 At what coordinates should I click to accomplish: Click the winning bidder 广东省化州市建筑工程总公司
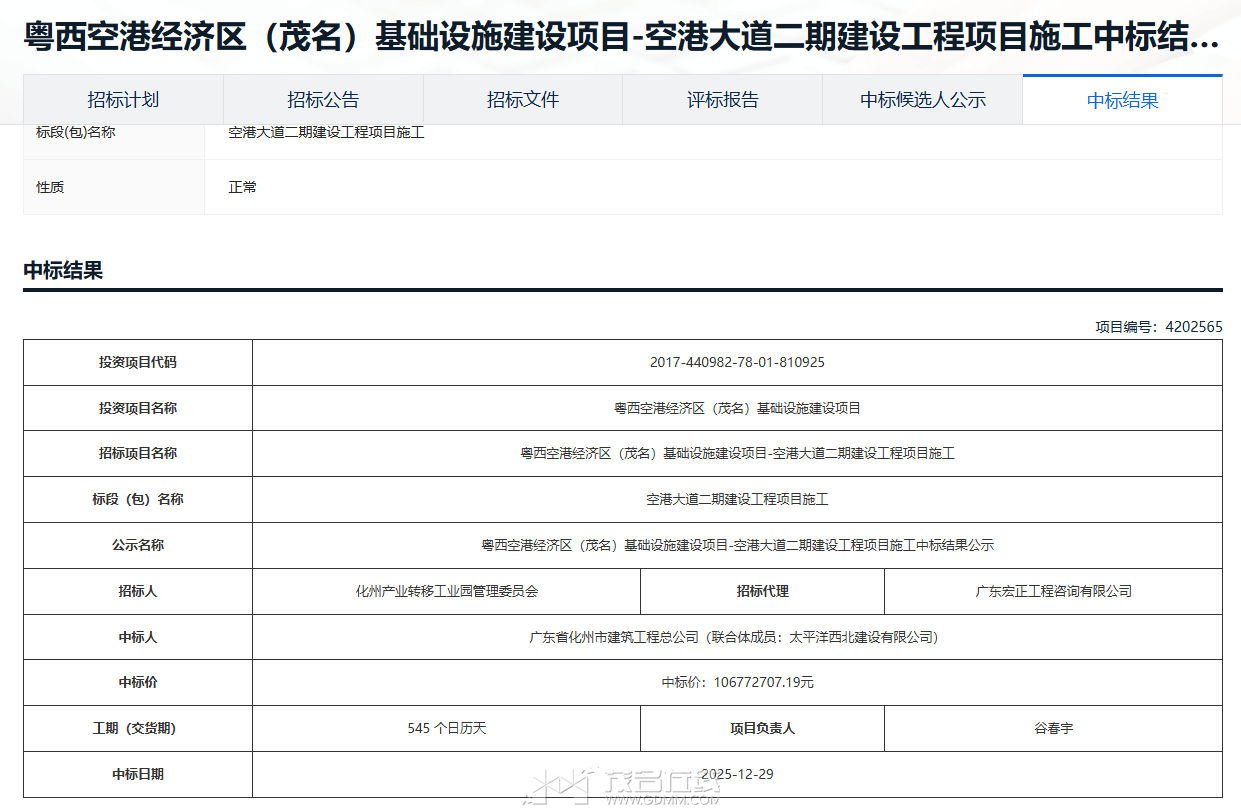(x=614, y=637)
